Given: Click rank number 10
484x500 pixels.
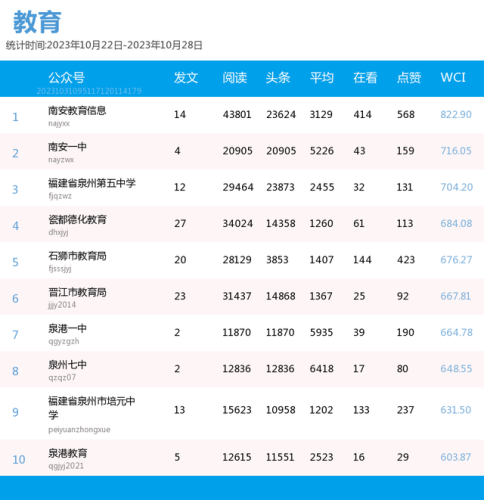Looking at the screenshot, I should [x=19, y=460].
